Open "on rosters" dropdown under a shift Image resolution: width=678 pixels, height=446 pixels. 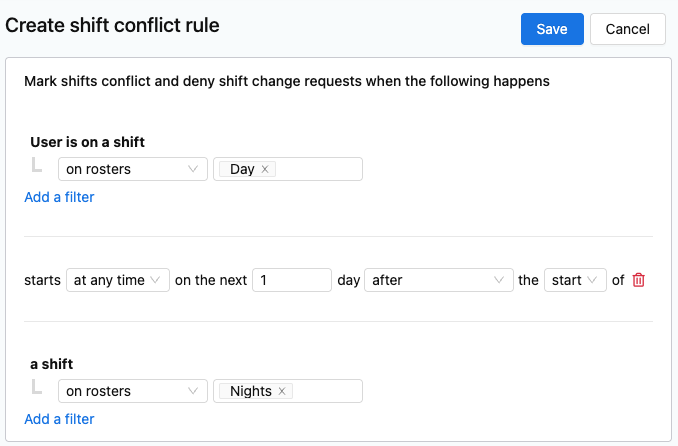click(x=133, y=391)
